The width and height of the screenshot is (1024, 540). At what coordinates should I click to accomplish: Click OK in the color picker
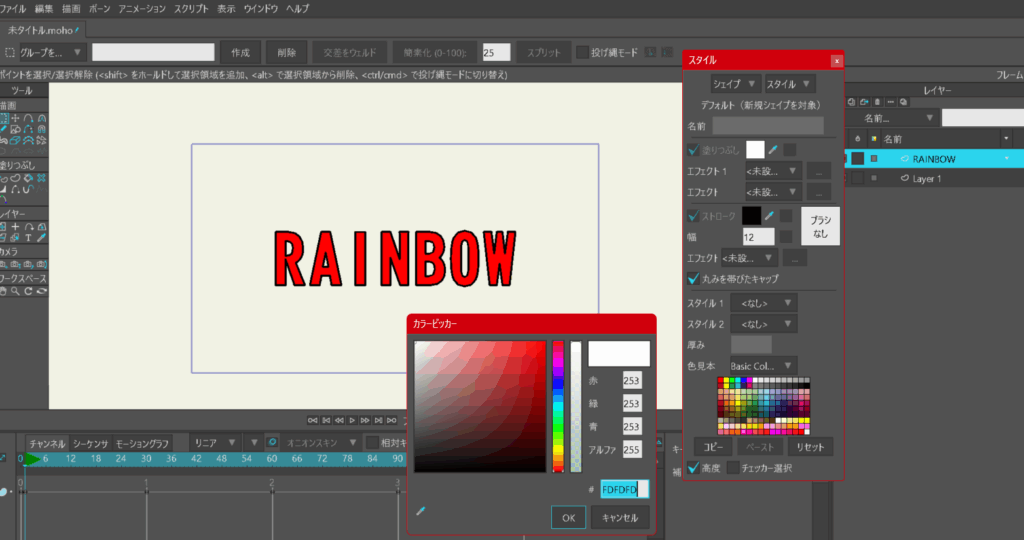(x=568, y=517)
